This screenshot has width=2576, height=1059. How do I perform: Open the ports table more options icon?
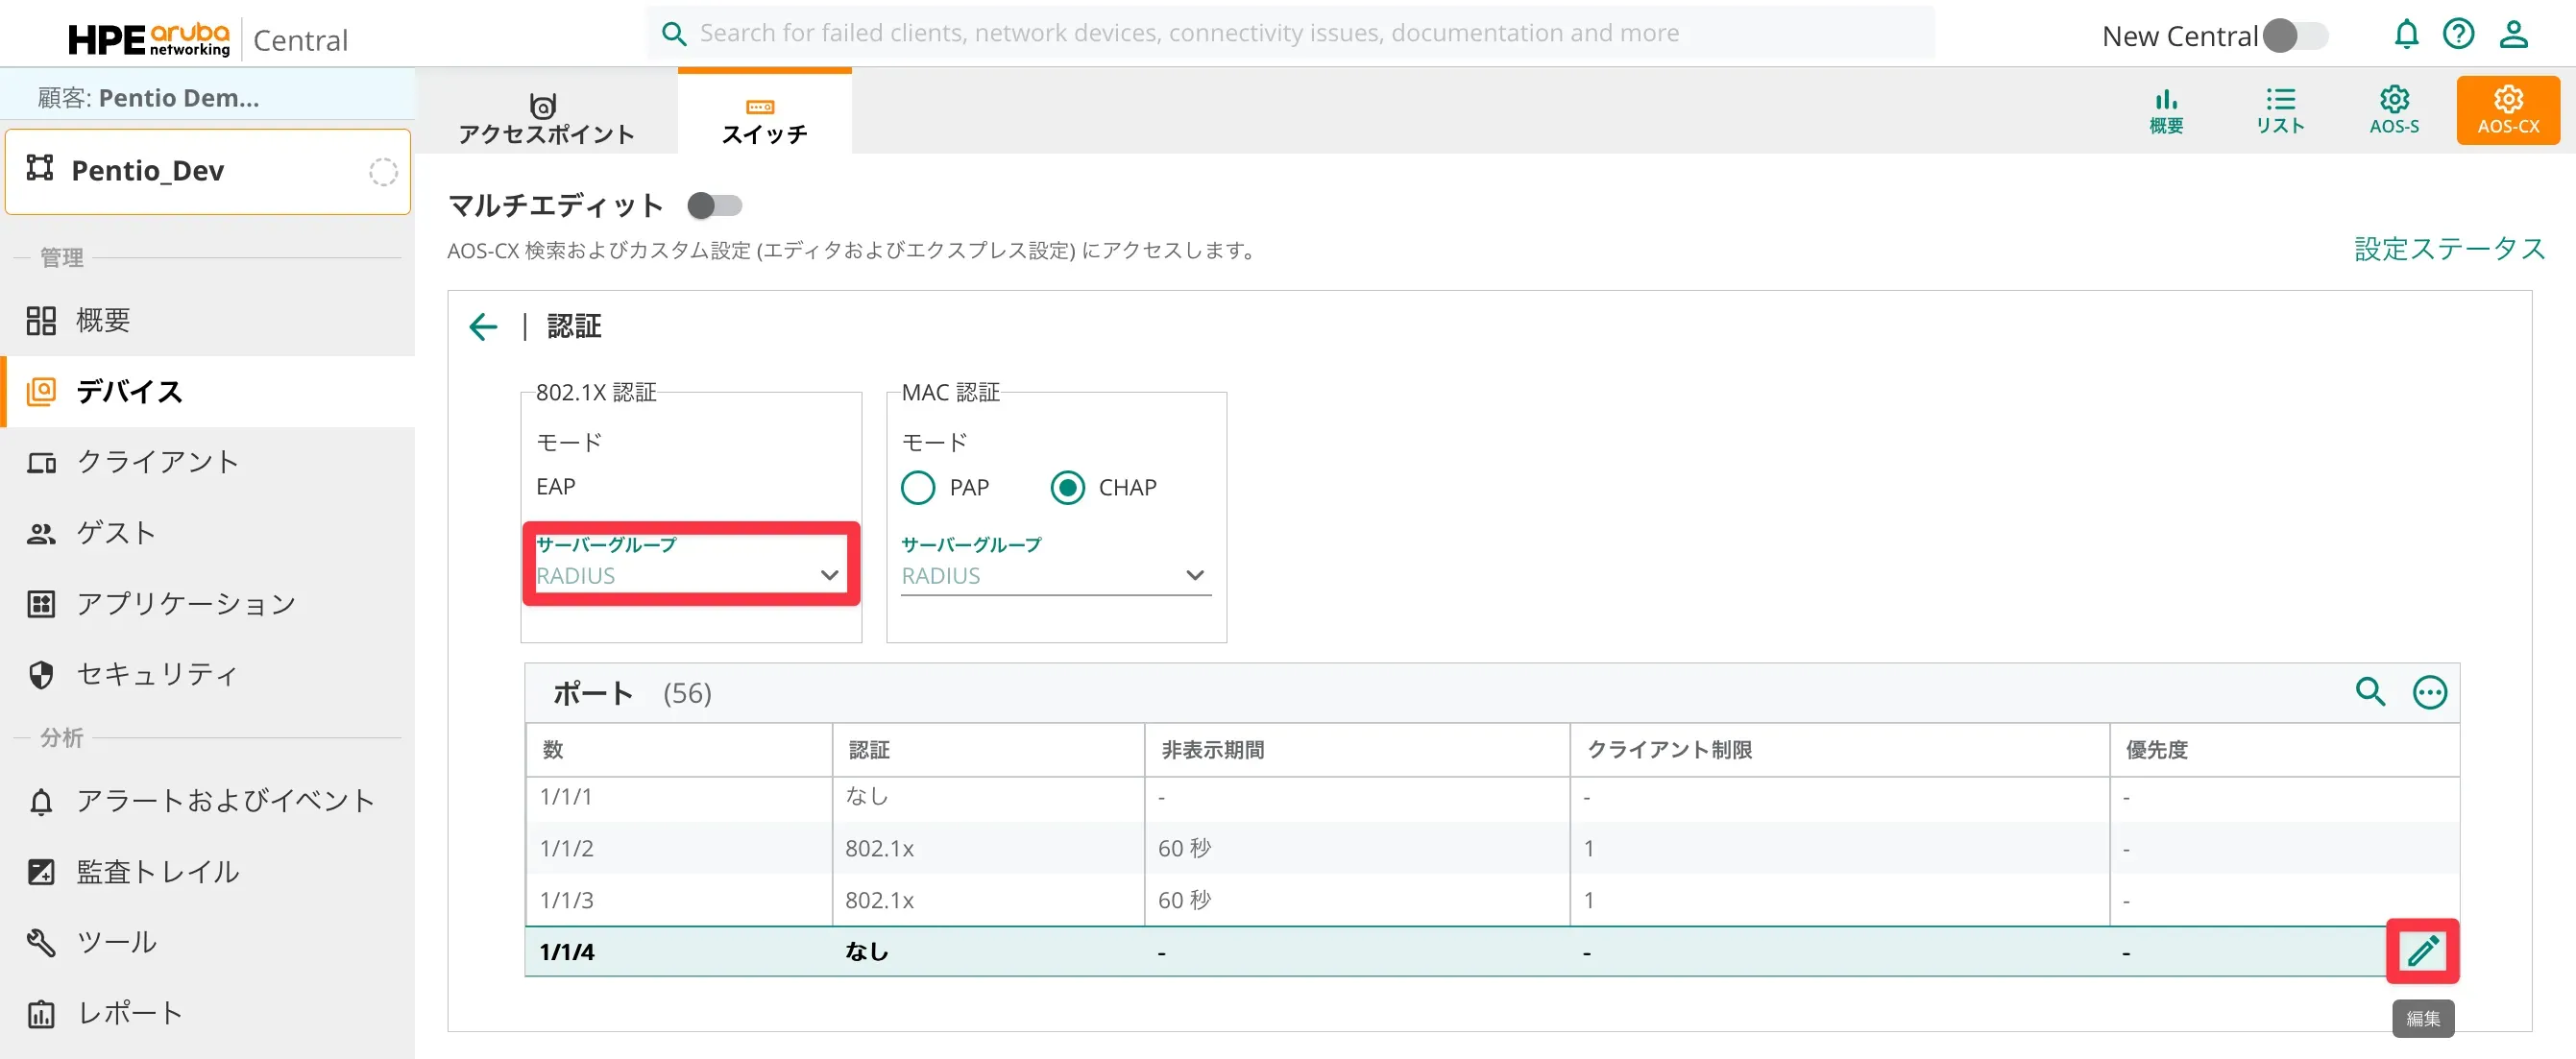point(2429,692)
